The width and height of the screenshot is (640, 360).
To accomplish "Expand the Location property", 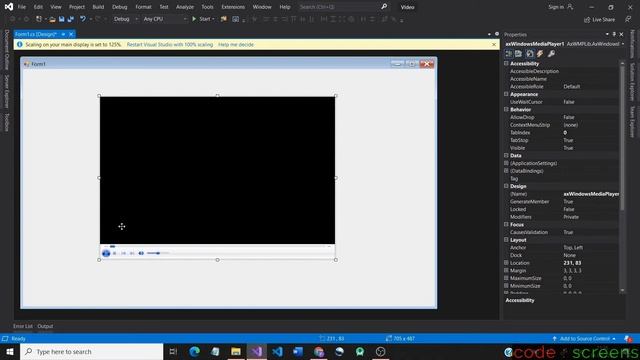I will pyautogui.click(x=506, y=263).
